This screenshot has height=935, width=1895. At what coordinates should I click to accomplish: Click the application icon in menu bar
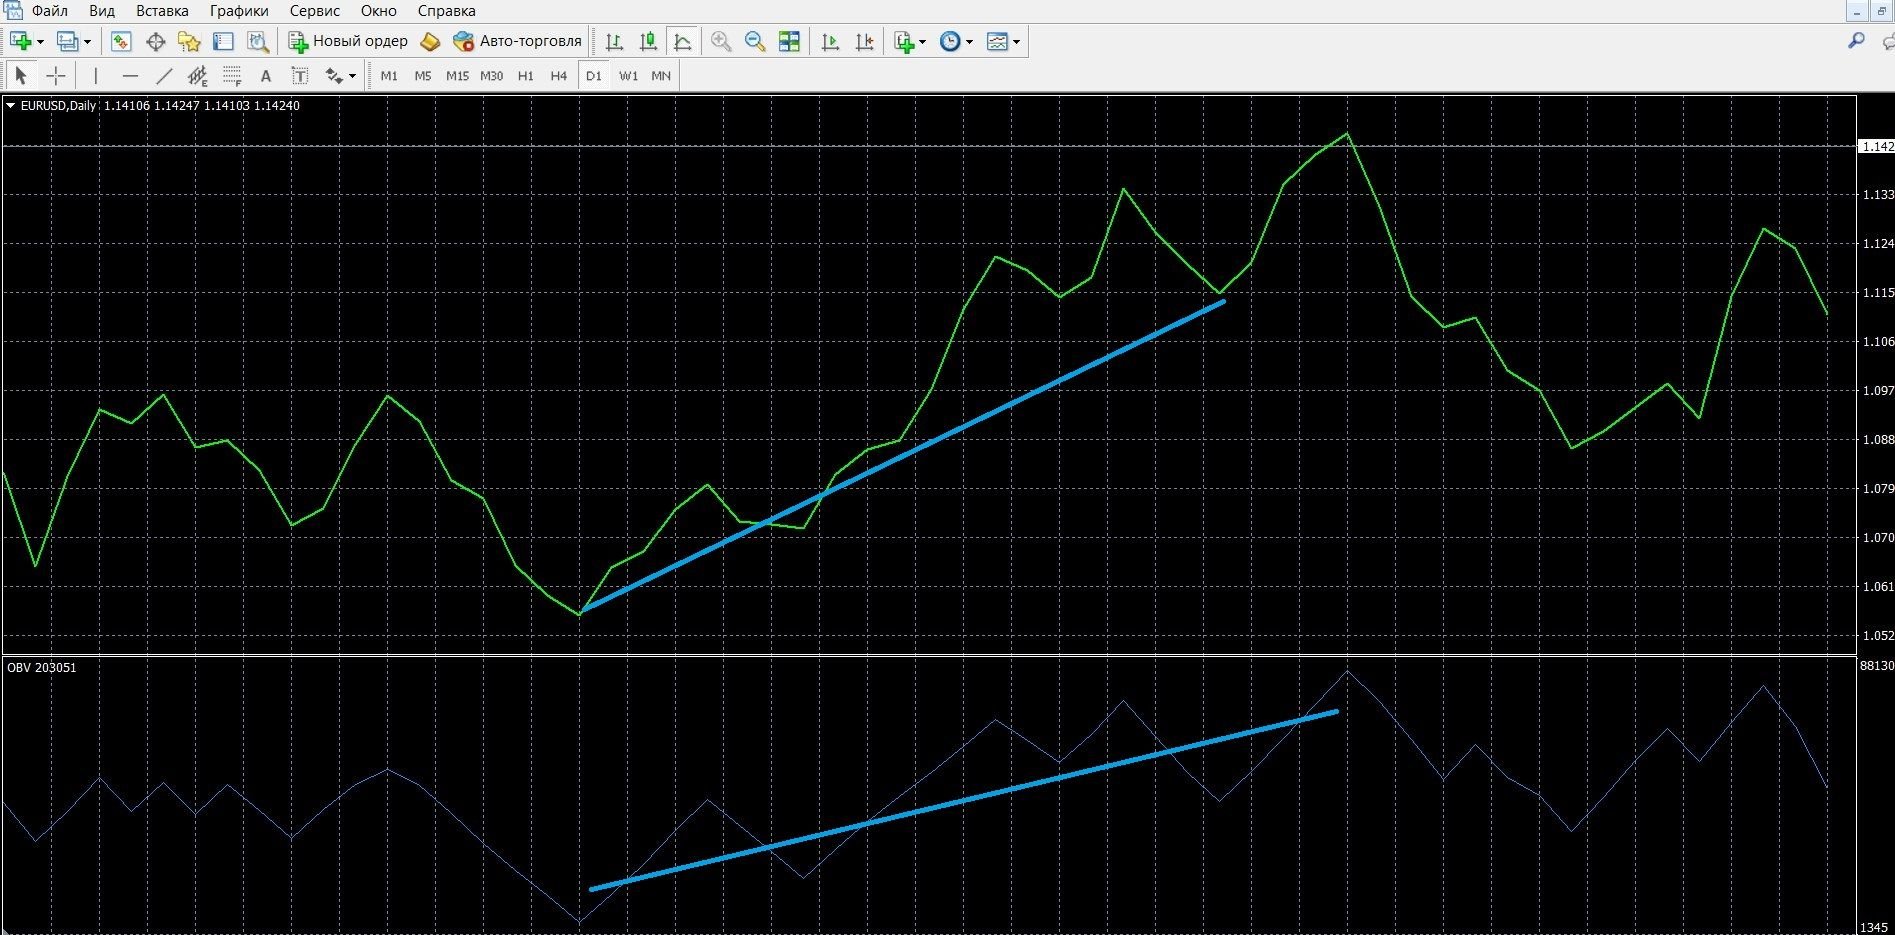11,11
